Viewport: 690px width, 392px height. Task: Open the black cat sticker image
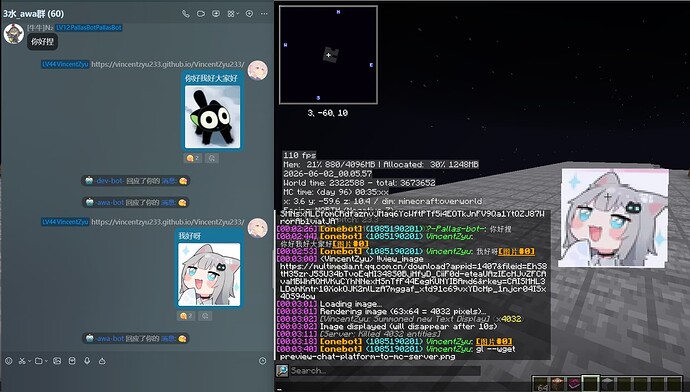point(212,117)
